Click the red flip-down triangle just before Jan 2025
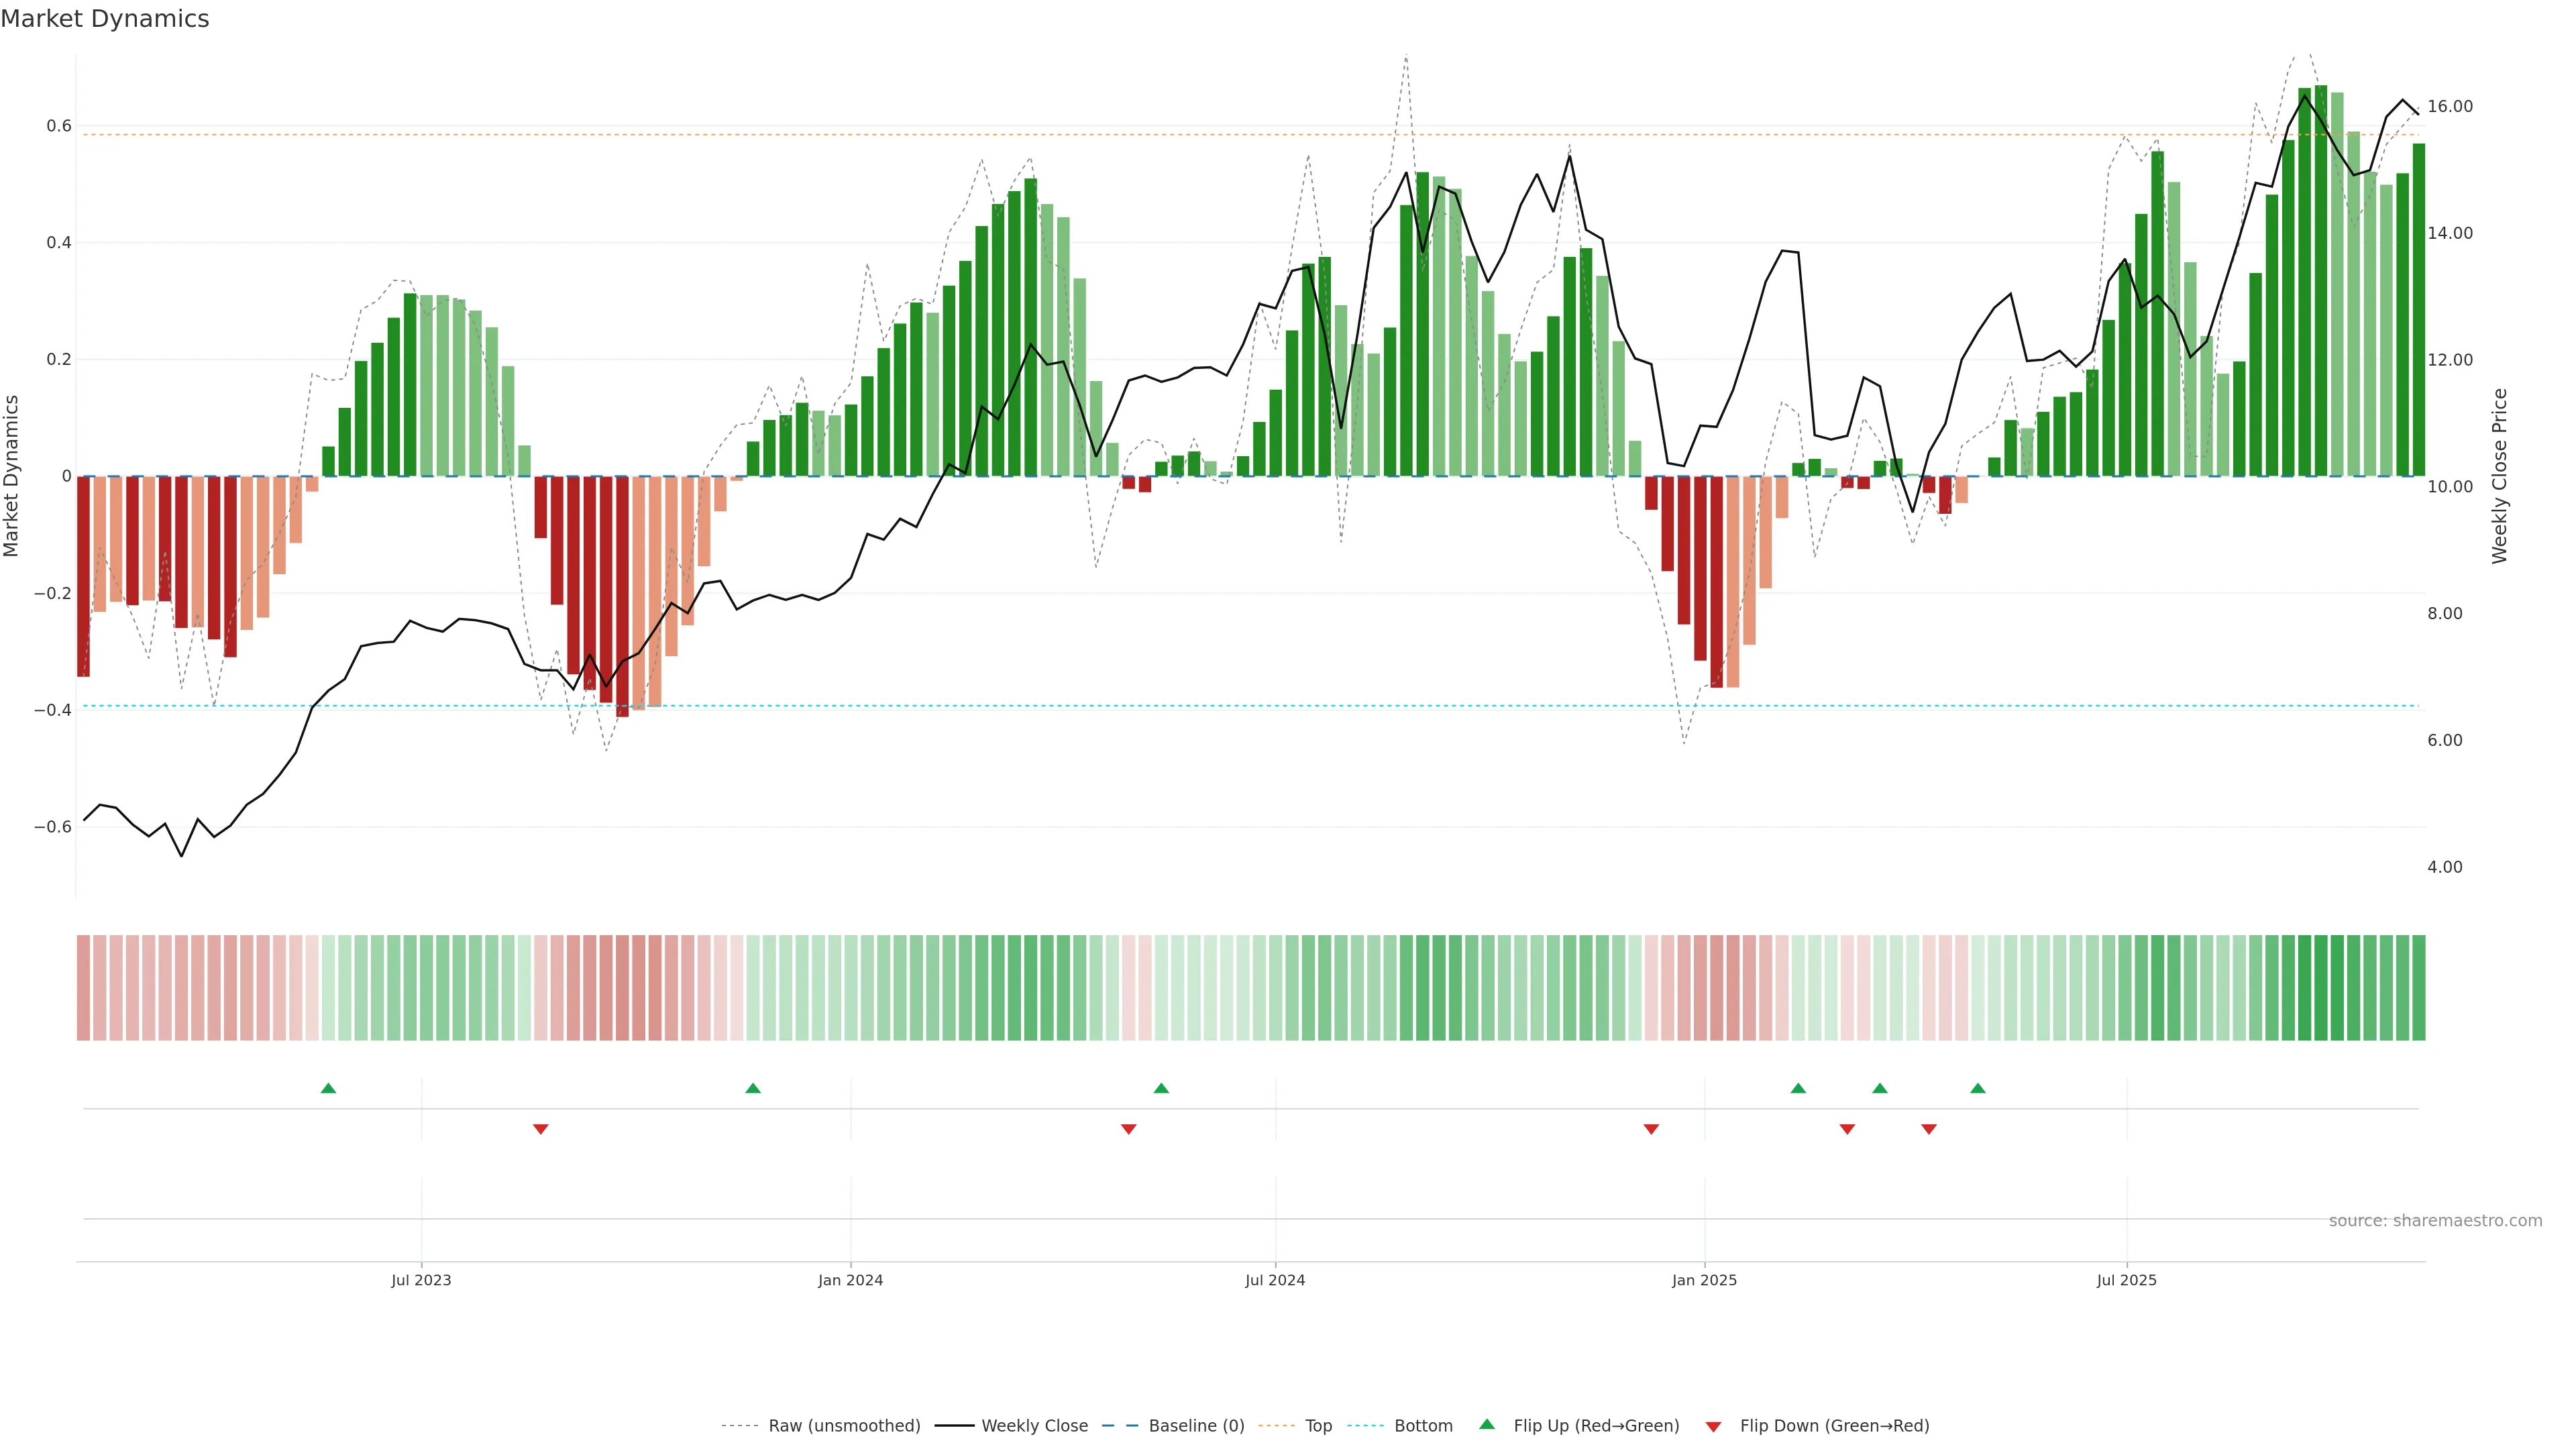2576x1449 pixels. tap(1651, 1129)
